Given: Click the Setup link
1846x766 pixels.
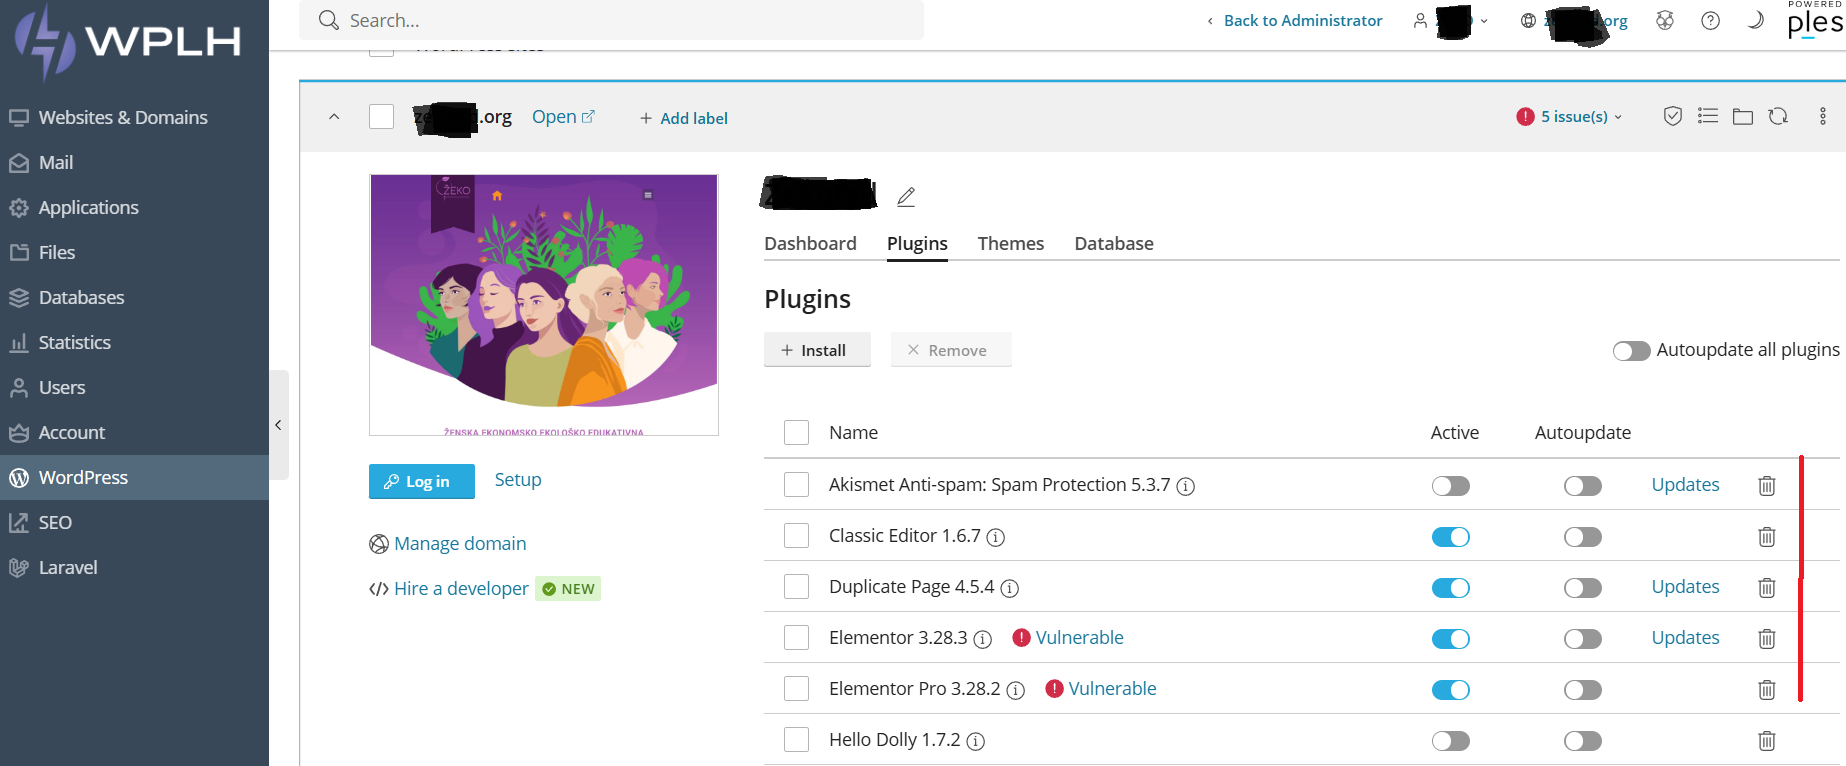Looking at the screenshot, I should 518,480.
